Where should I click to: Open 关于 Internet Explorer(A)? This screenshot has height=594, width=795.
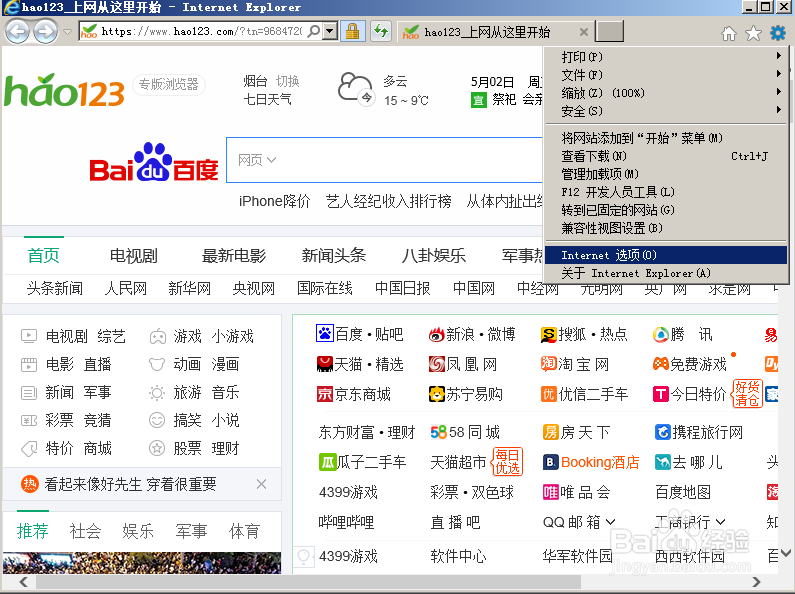coord(666,273)
